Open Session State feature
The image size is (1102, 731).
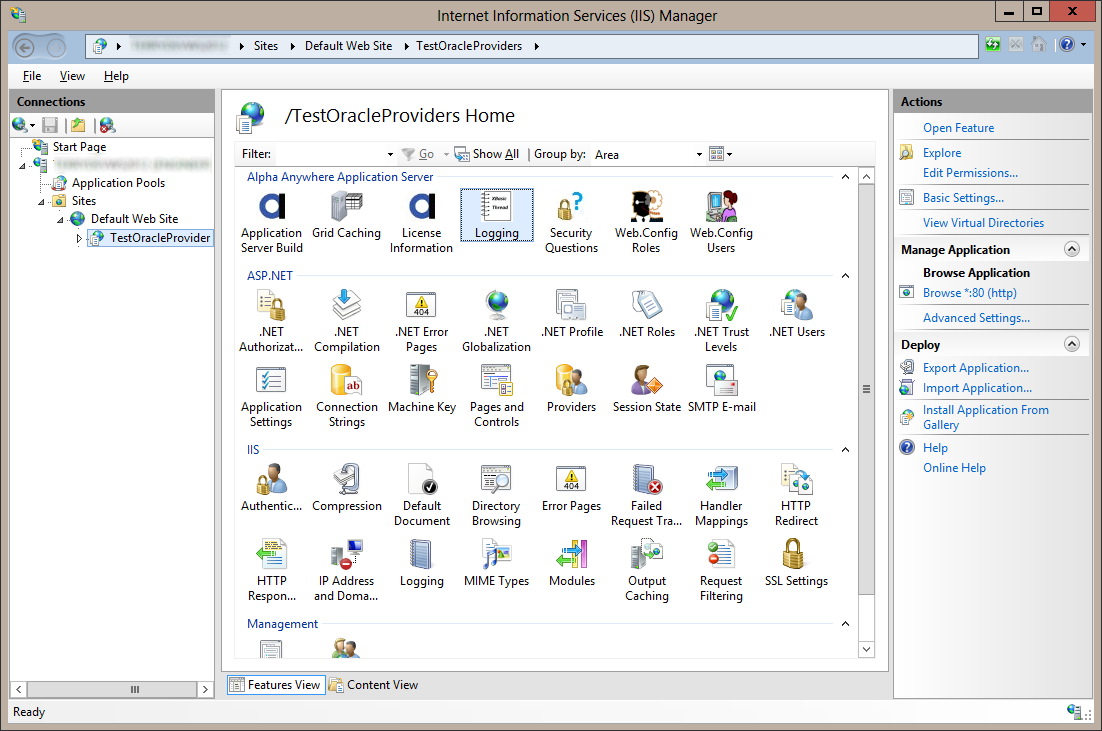tap(647, 389)
